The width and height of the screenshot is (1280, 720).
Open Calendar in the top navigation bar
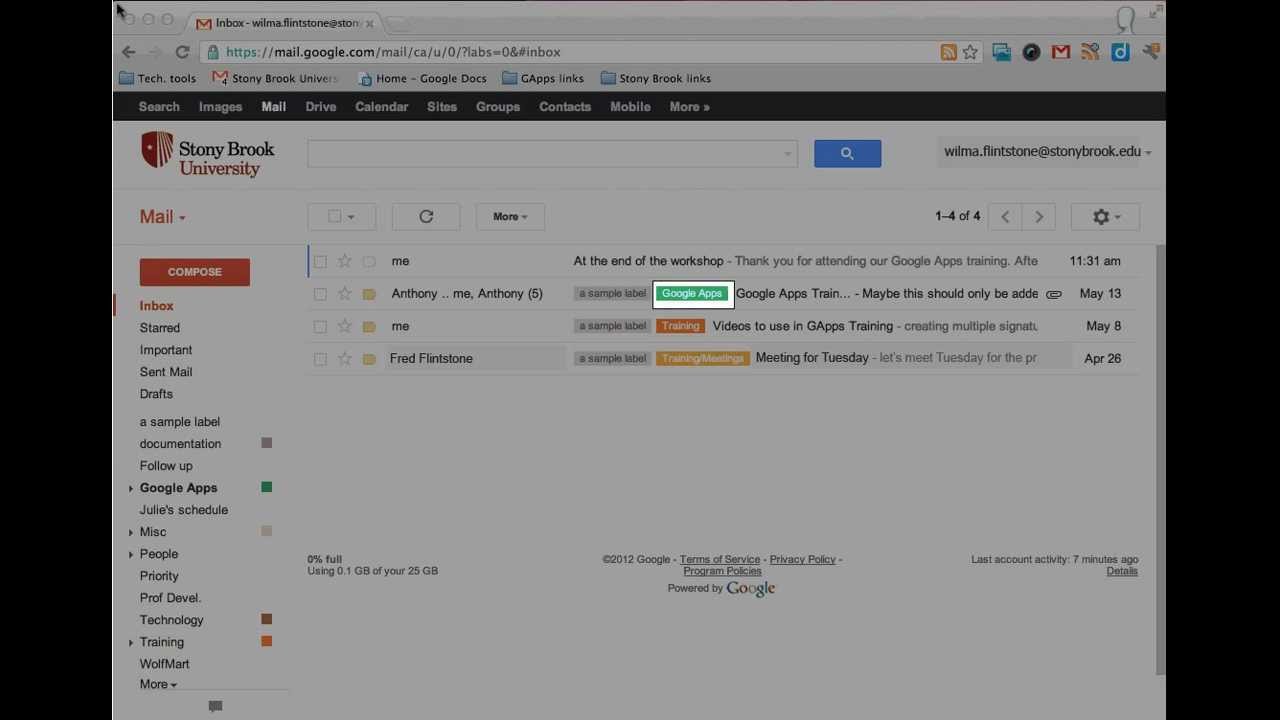[x=381, y=107]
